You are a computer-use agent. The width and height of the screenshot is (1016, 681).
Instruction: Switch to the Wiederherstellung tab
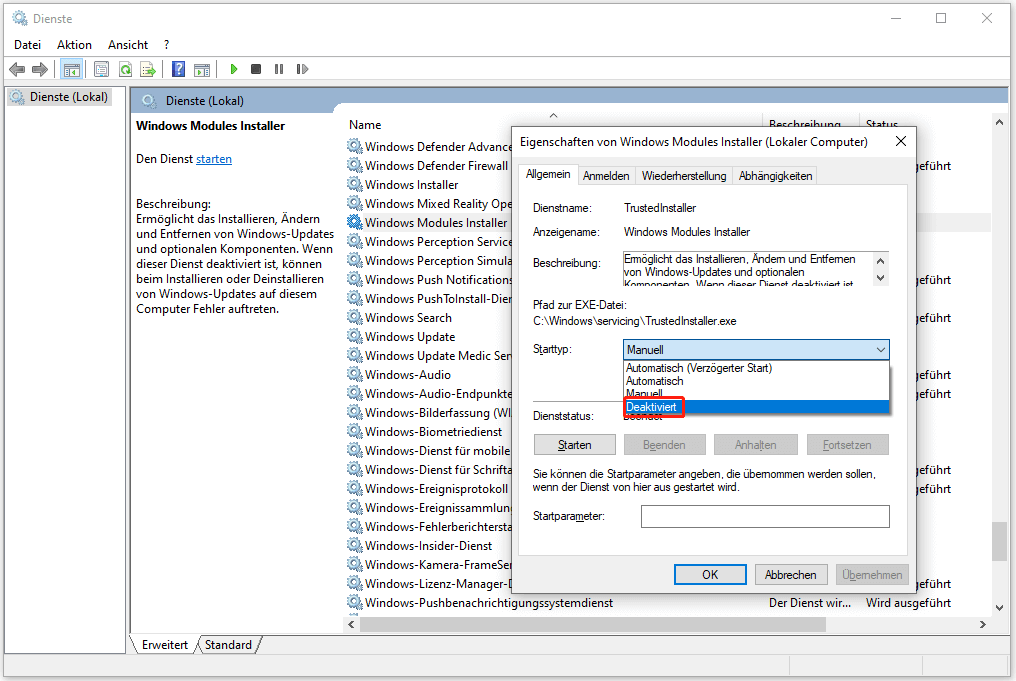click(684, 176)
